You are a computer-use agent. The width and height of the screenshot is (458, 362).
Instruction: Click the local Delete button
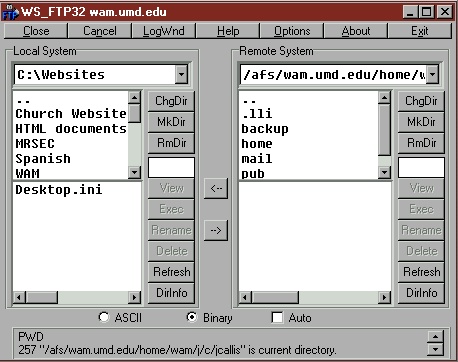(x=171, y=251)
